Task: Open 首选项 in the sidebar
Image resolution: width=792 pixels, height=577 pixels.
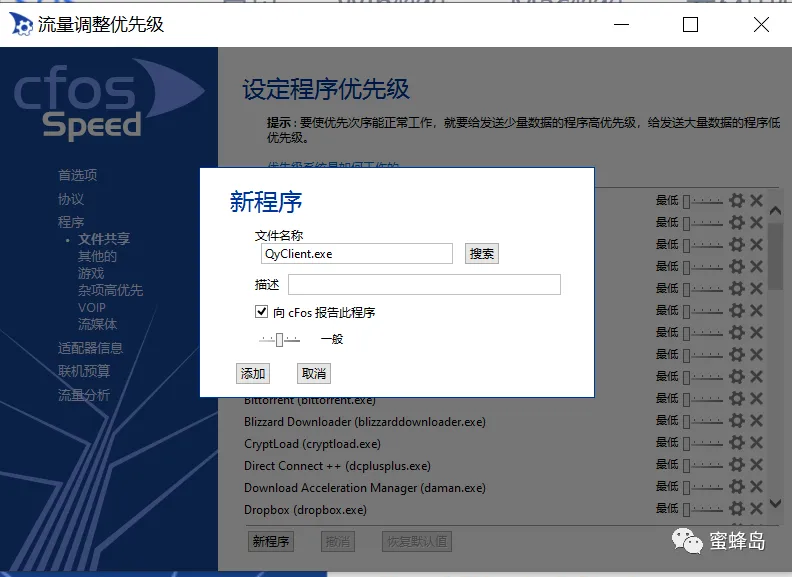Action: coord(77,175)
